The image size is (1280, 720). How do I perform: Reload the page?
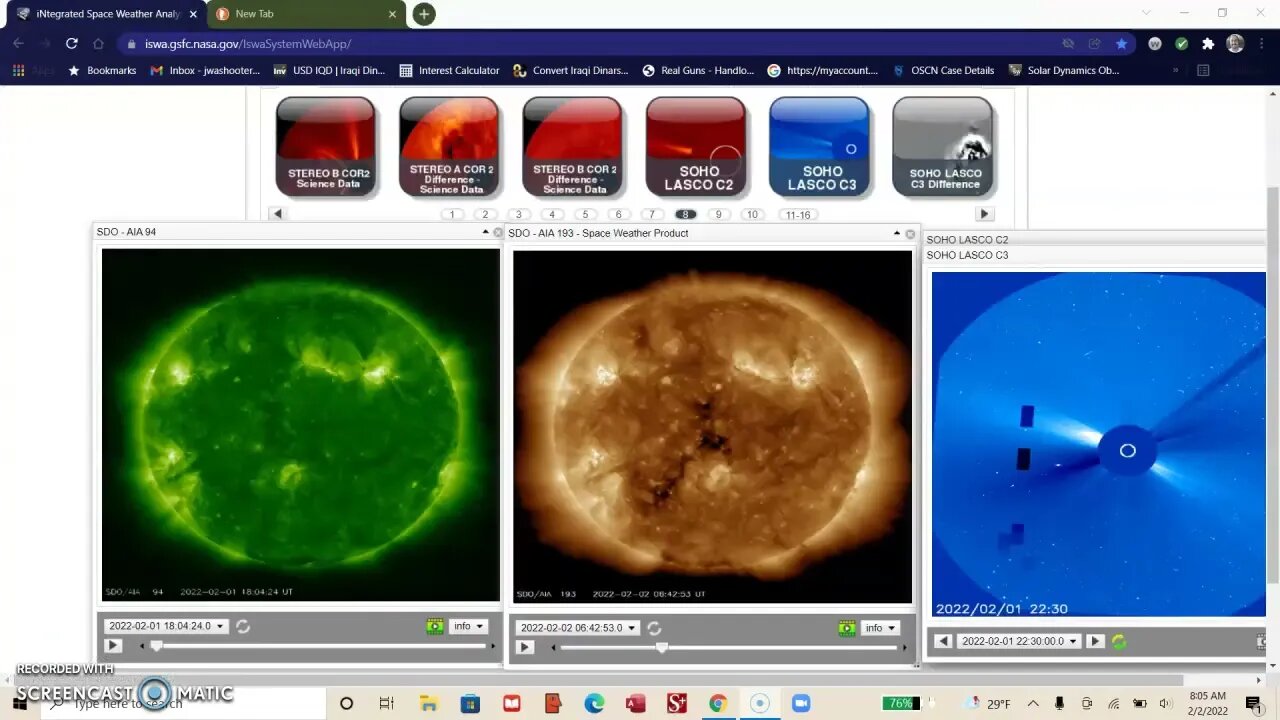click(x=71, y=44)
